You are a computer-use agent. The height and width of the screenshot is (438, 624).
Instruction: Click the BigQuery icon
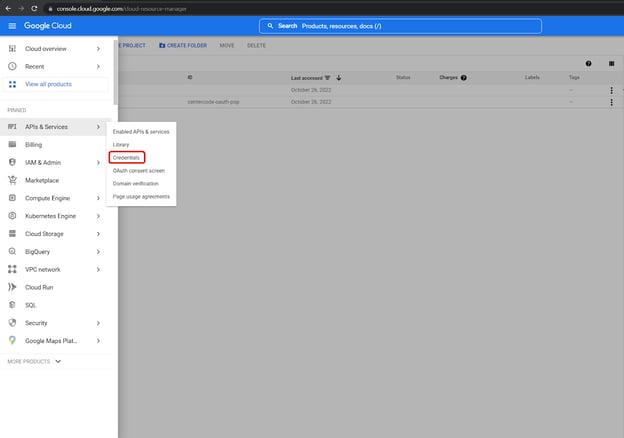12,251
